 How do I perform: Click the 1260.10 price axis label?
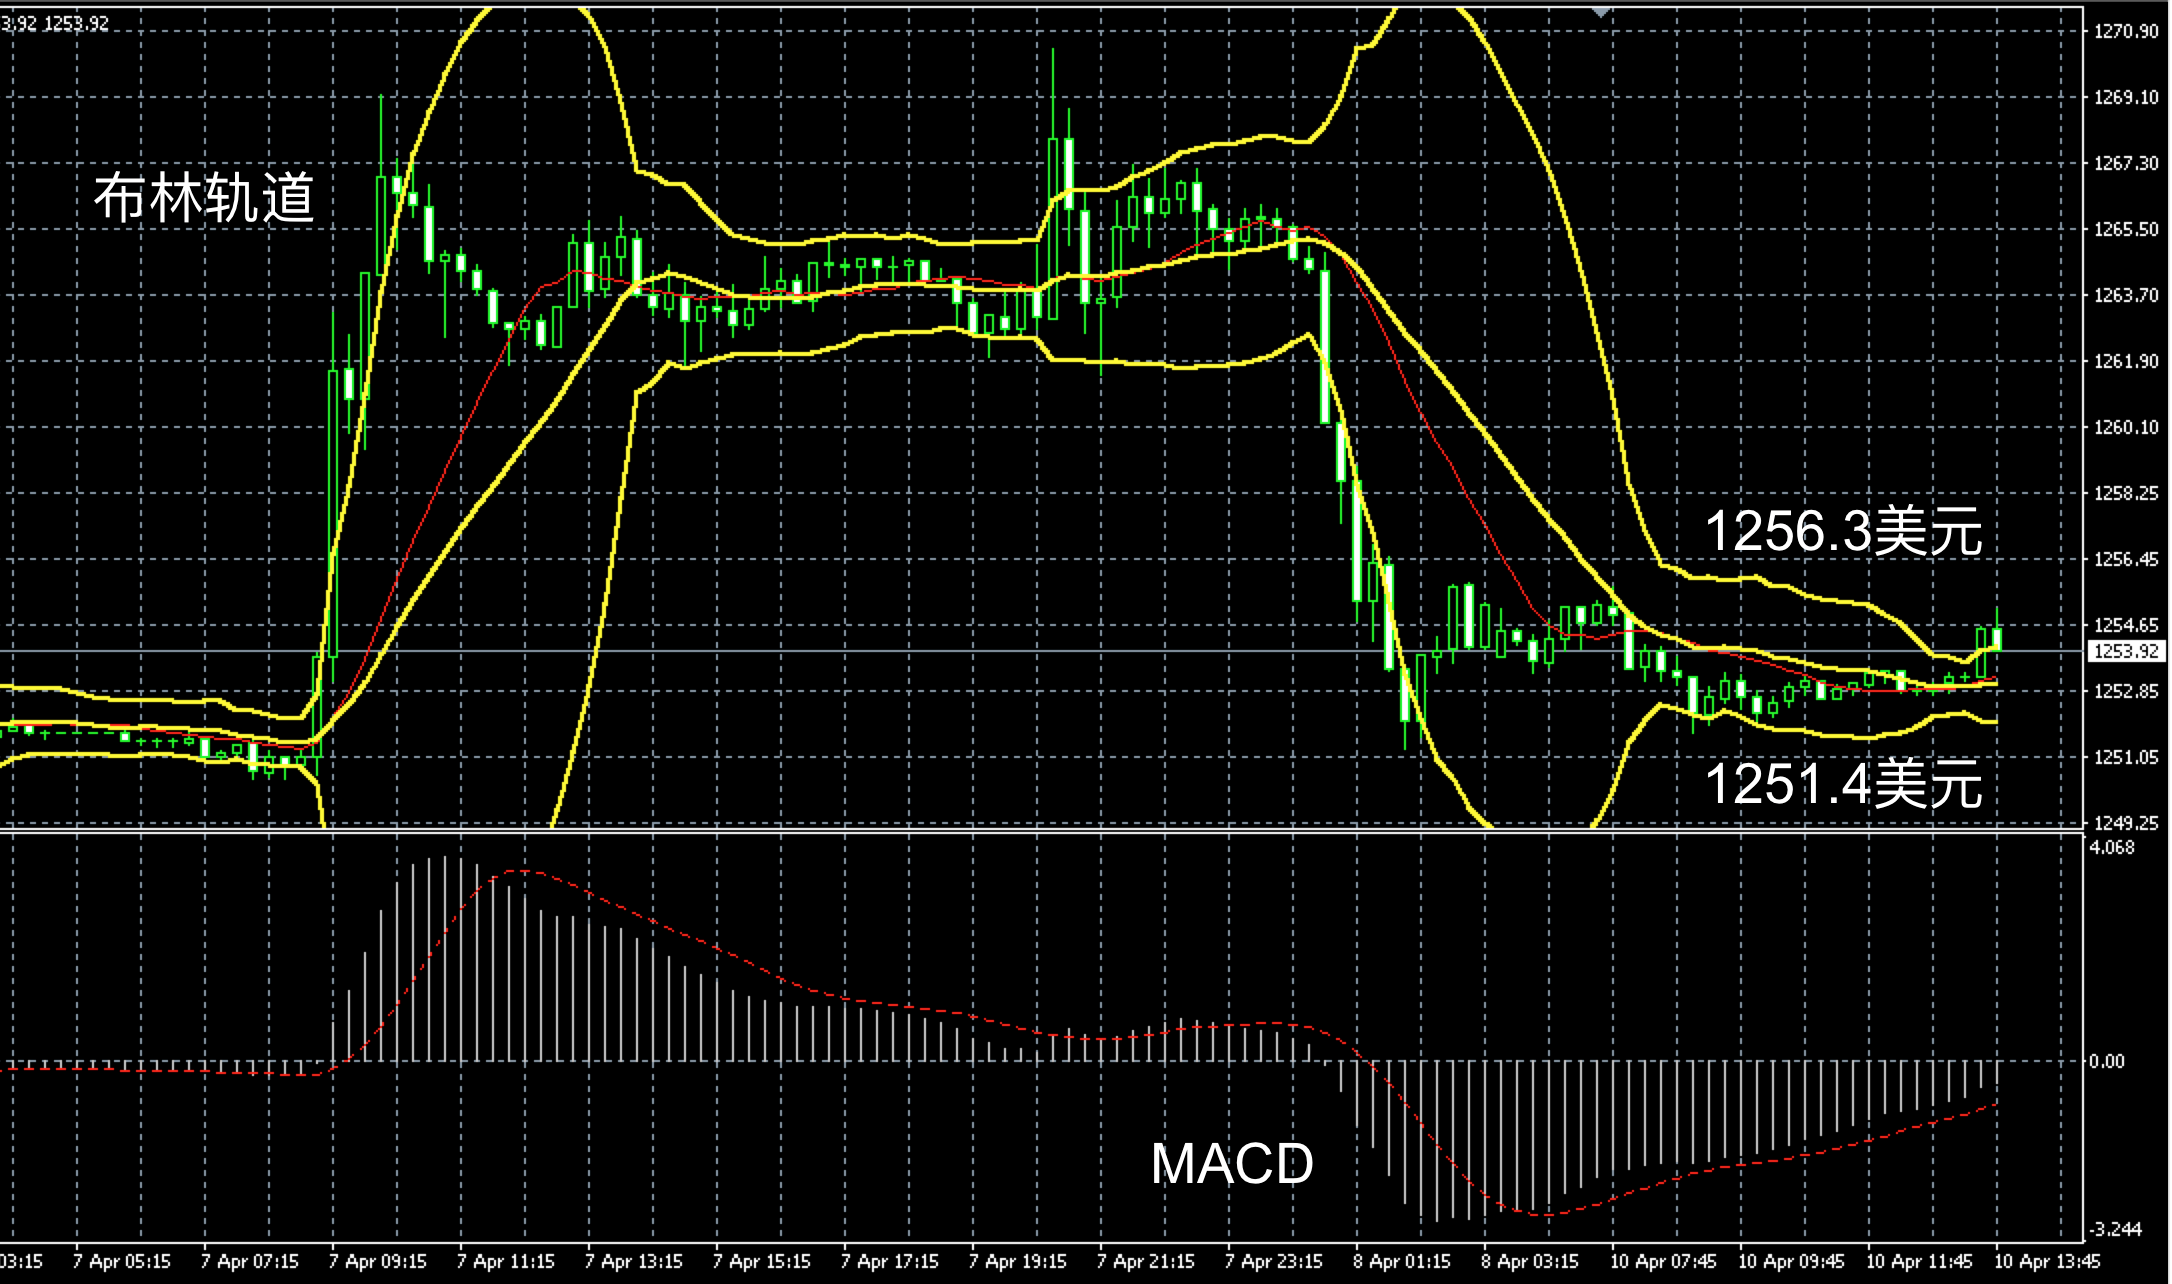tap(2126, 427)
